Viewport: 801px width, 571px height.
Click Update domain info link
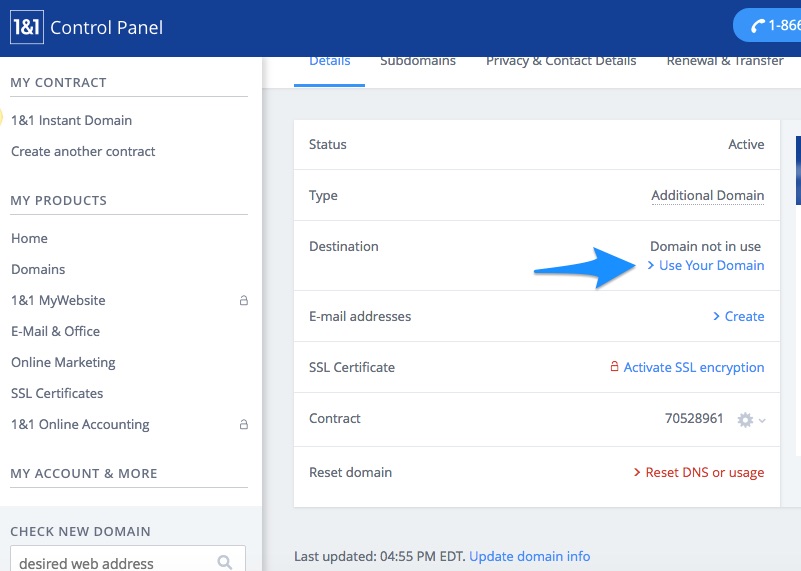pos(530,556)
